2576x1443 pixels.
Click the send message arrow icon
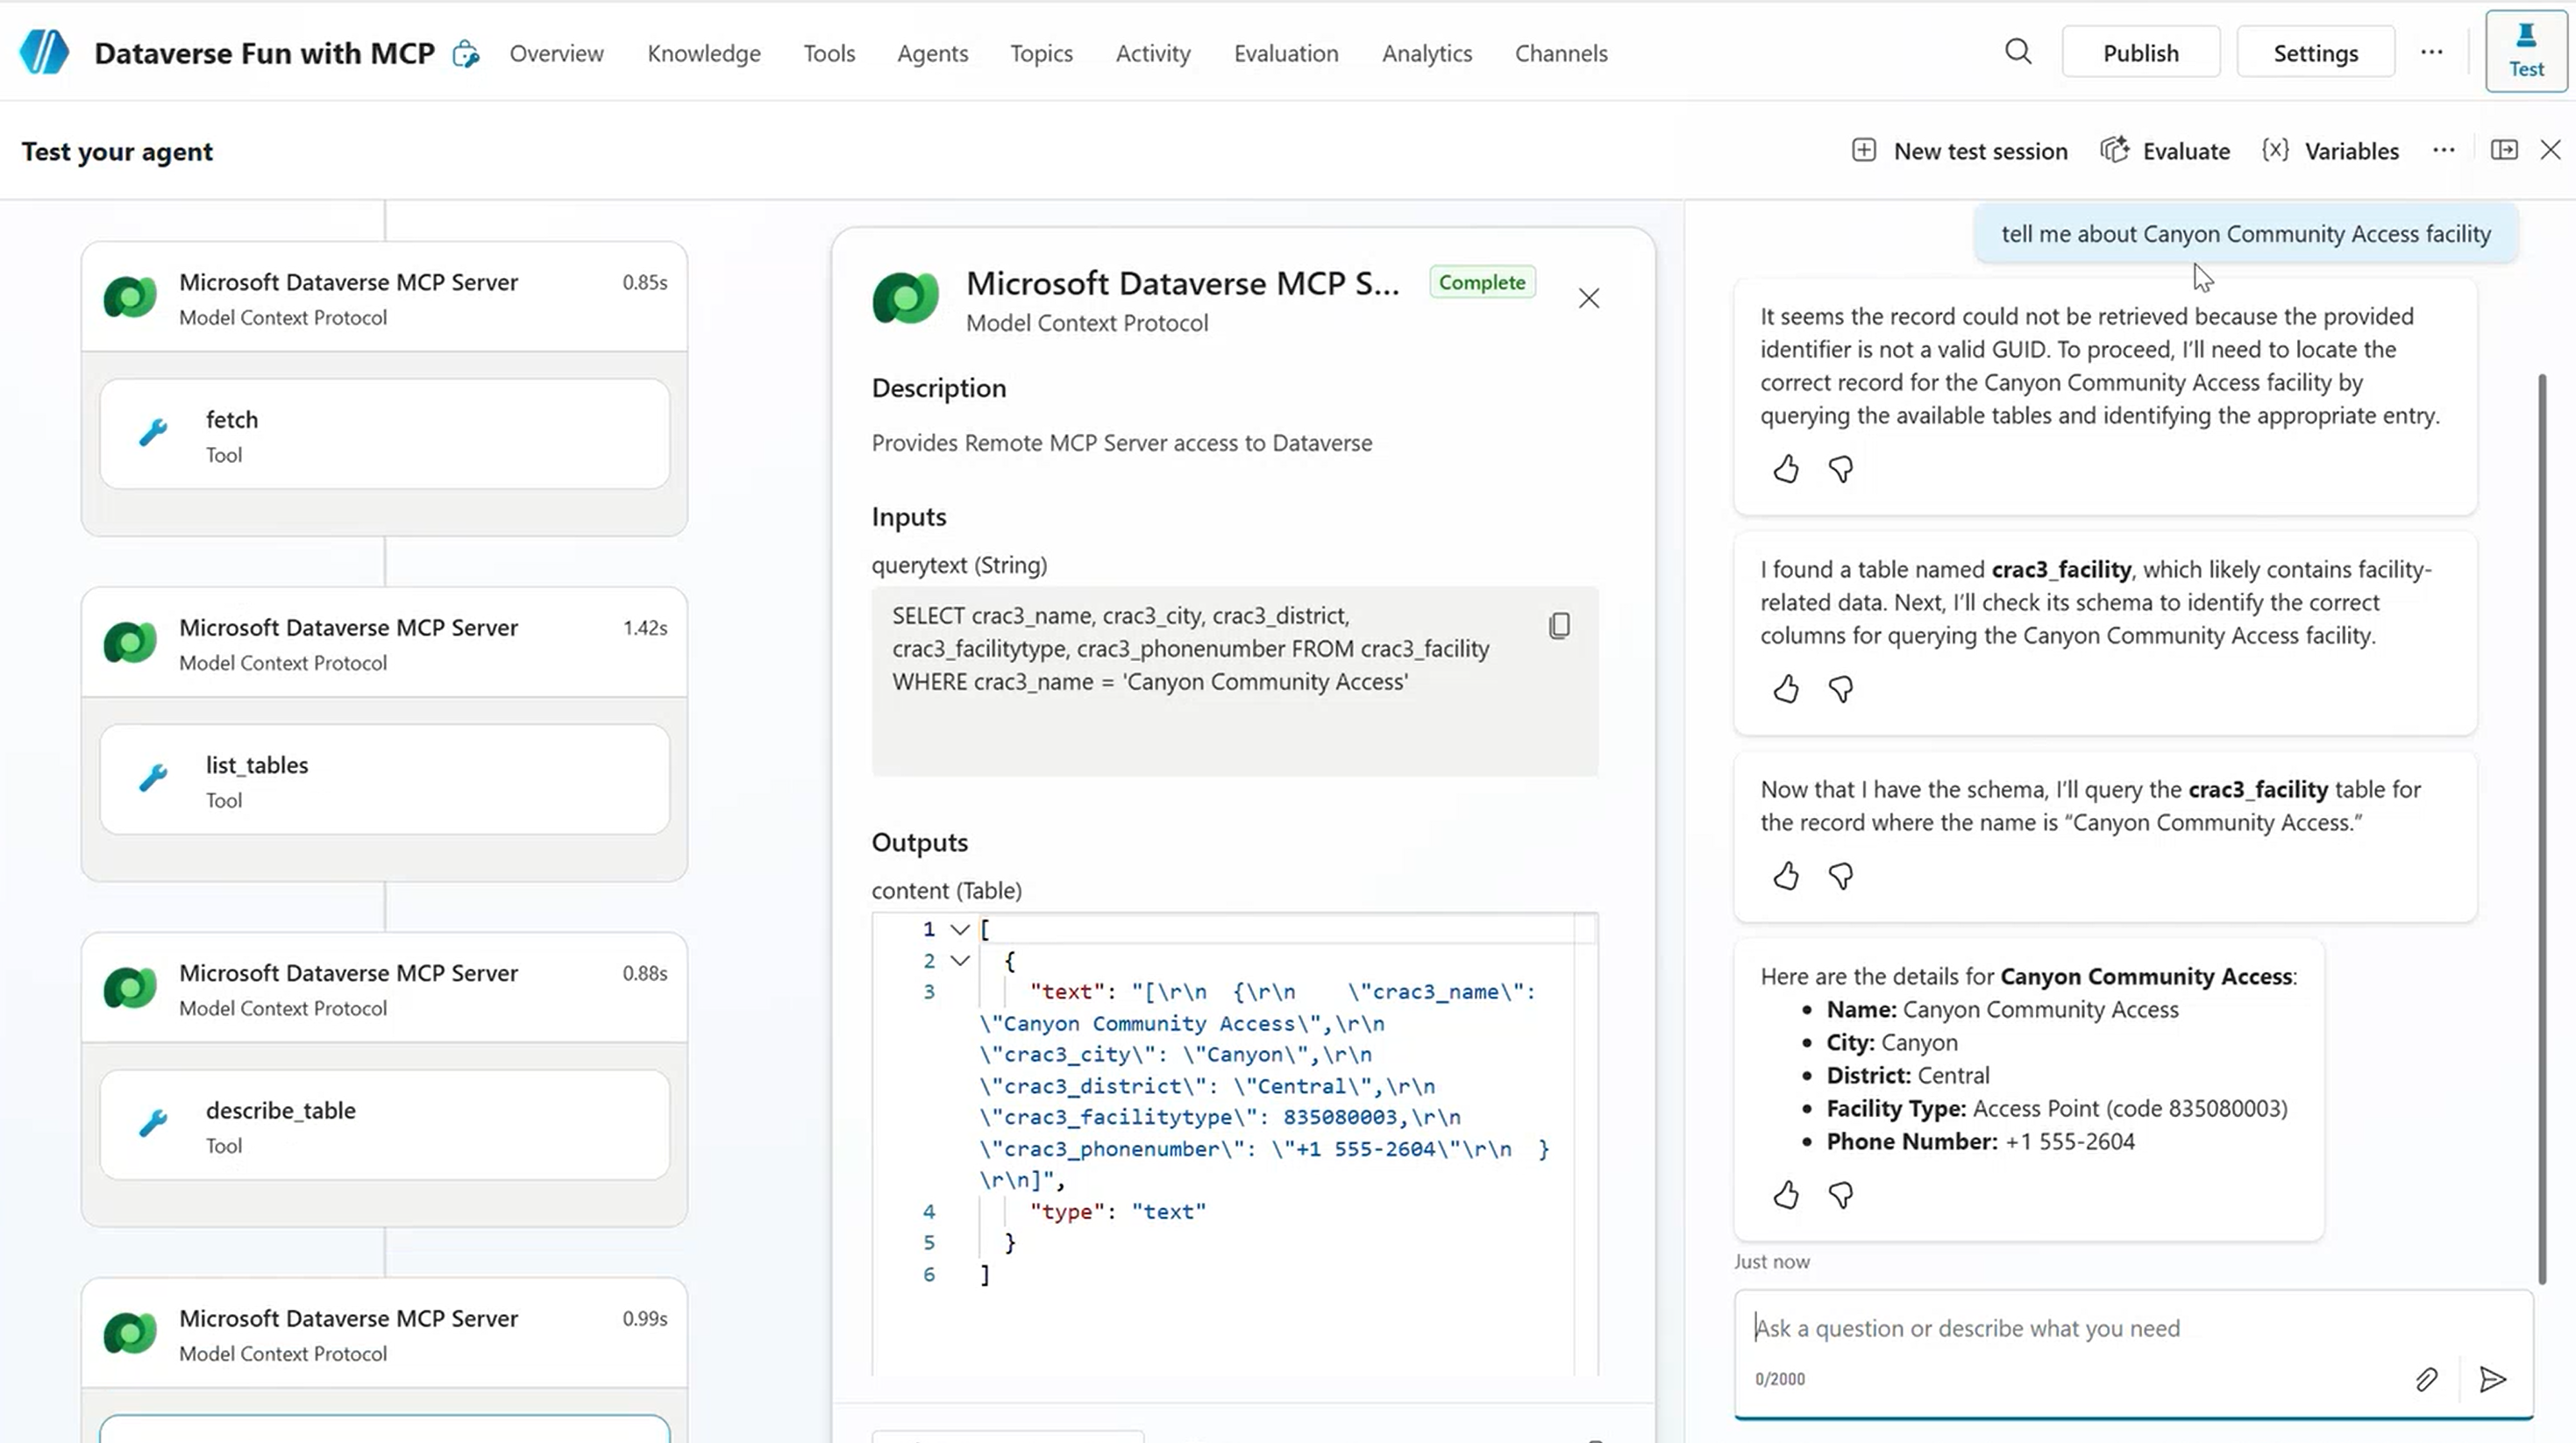click(2492, 1380)
